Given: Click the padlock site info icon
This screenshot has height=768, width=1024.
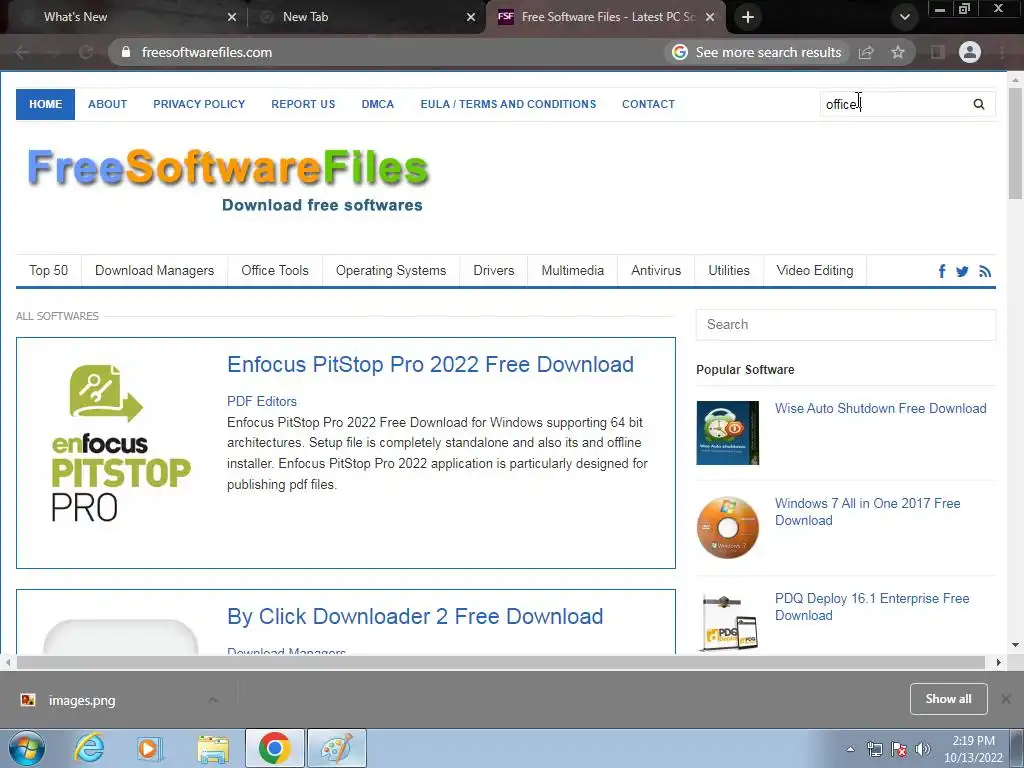Looking at the screenshot, I should (126, 52).
